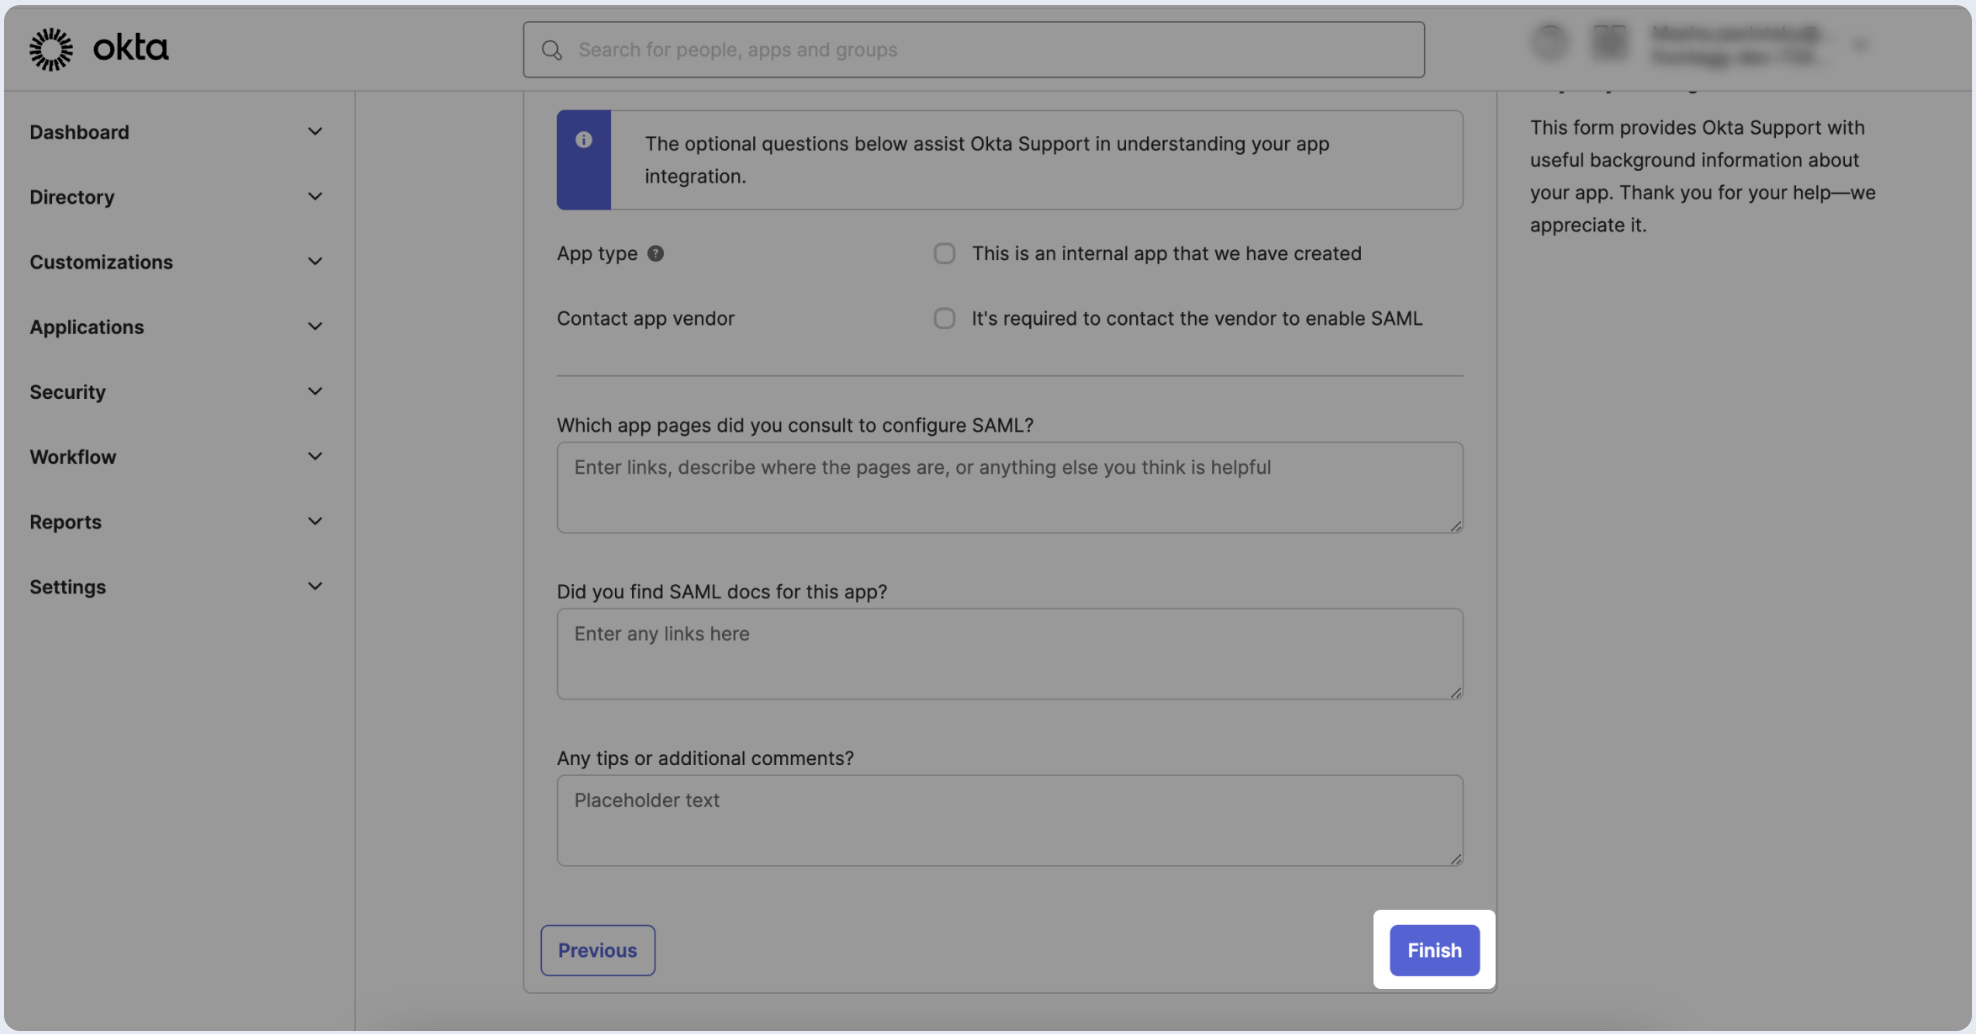Click the round help icon in header
The width and height of the screenshot is (1976, 1034).
(1550, 42)
